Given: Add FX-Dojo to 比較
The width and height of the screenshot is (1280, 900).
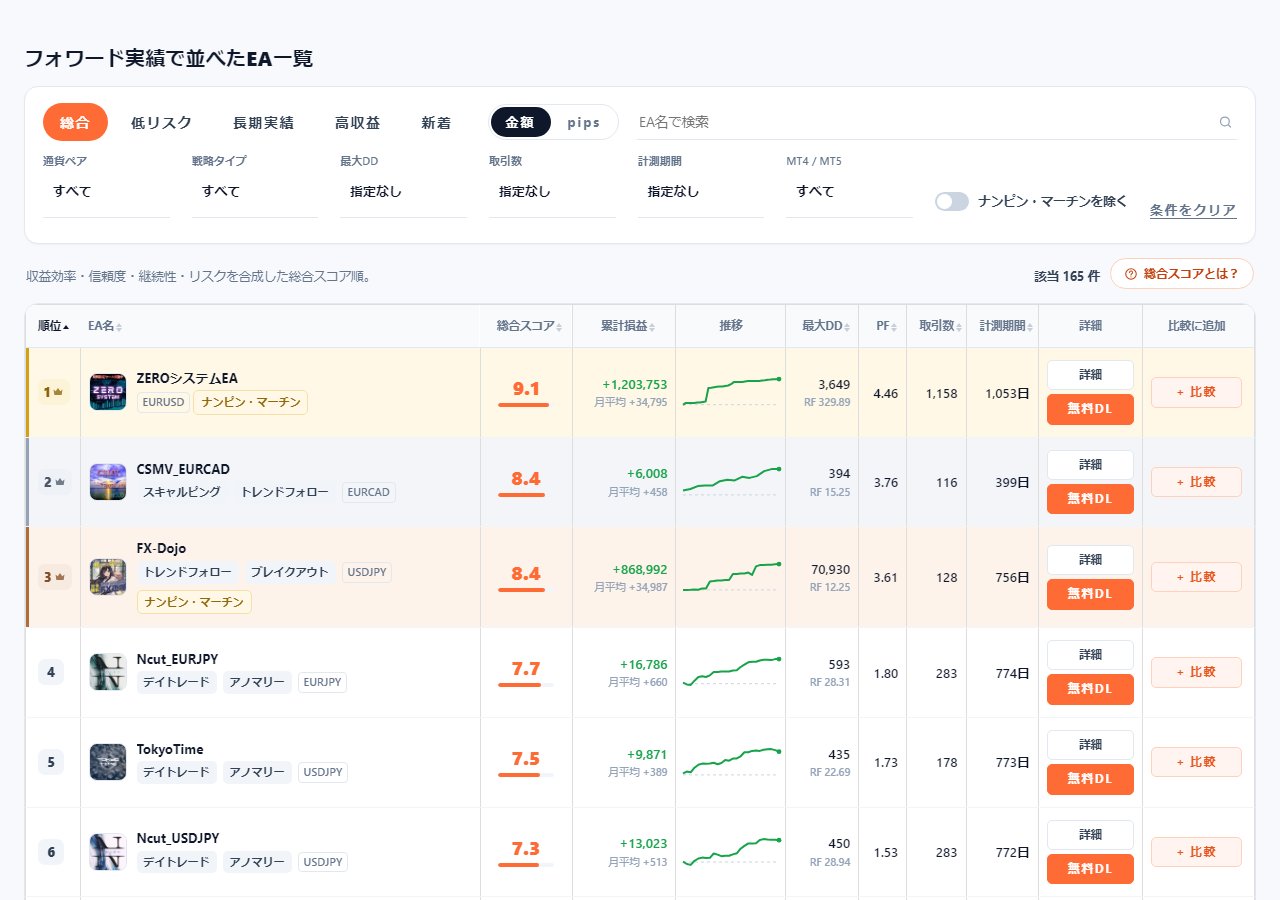Looking at the screenshot, I should pos(1196,577).
